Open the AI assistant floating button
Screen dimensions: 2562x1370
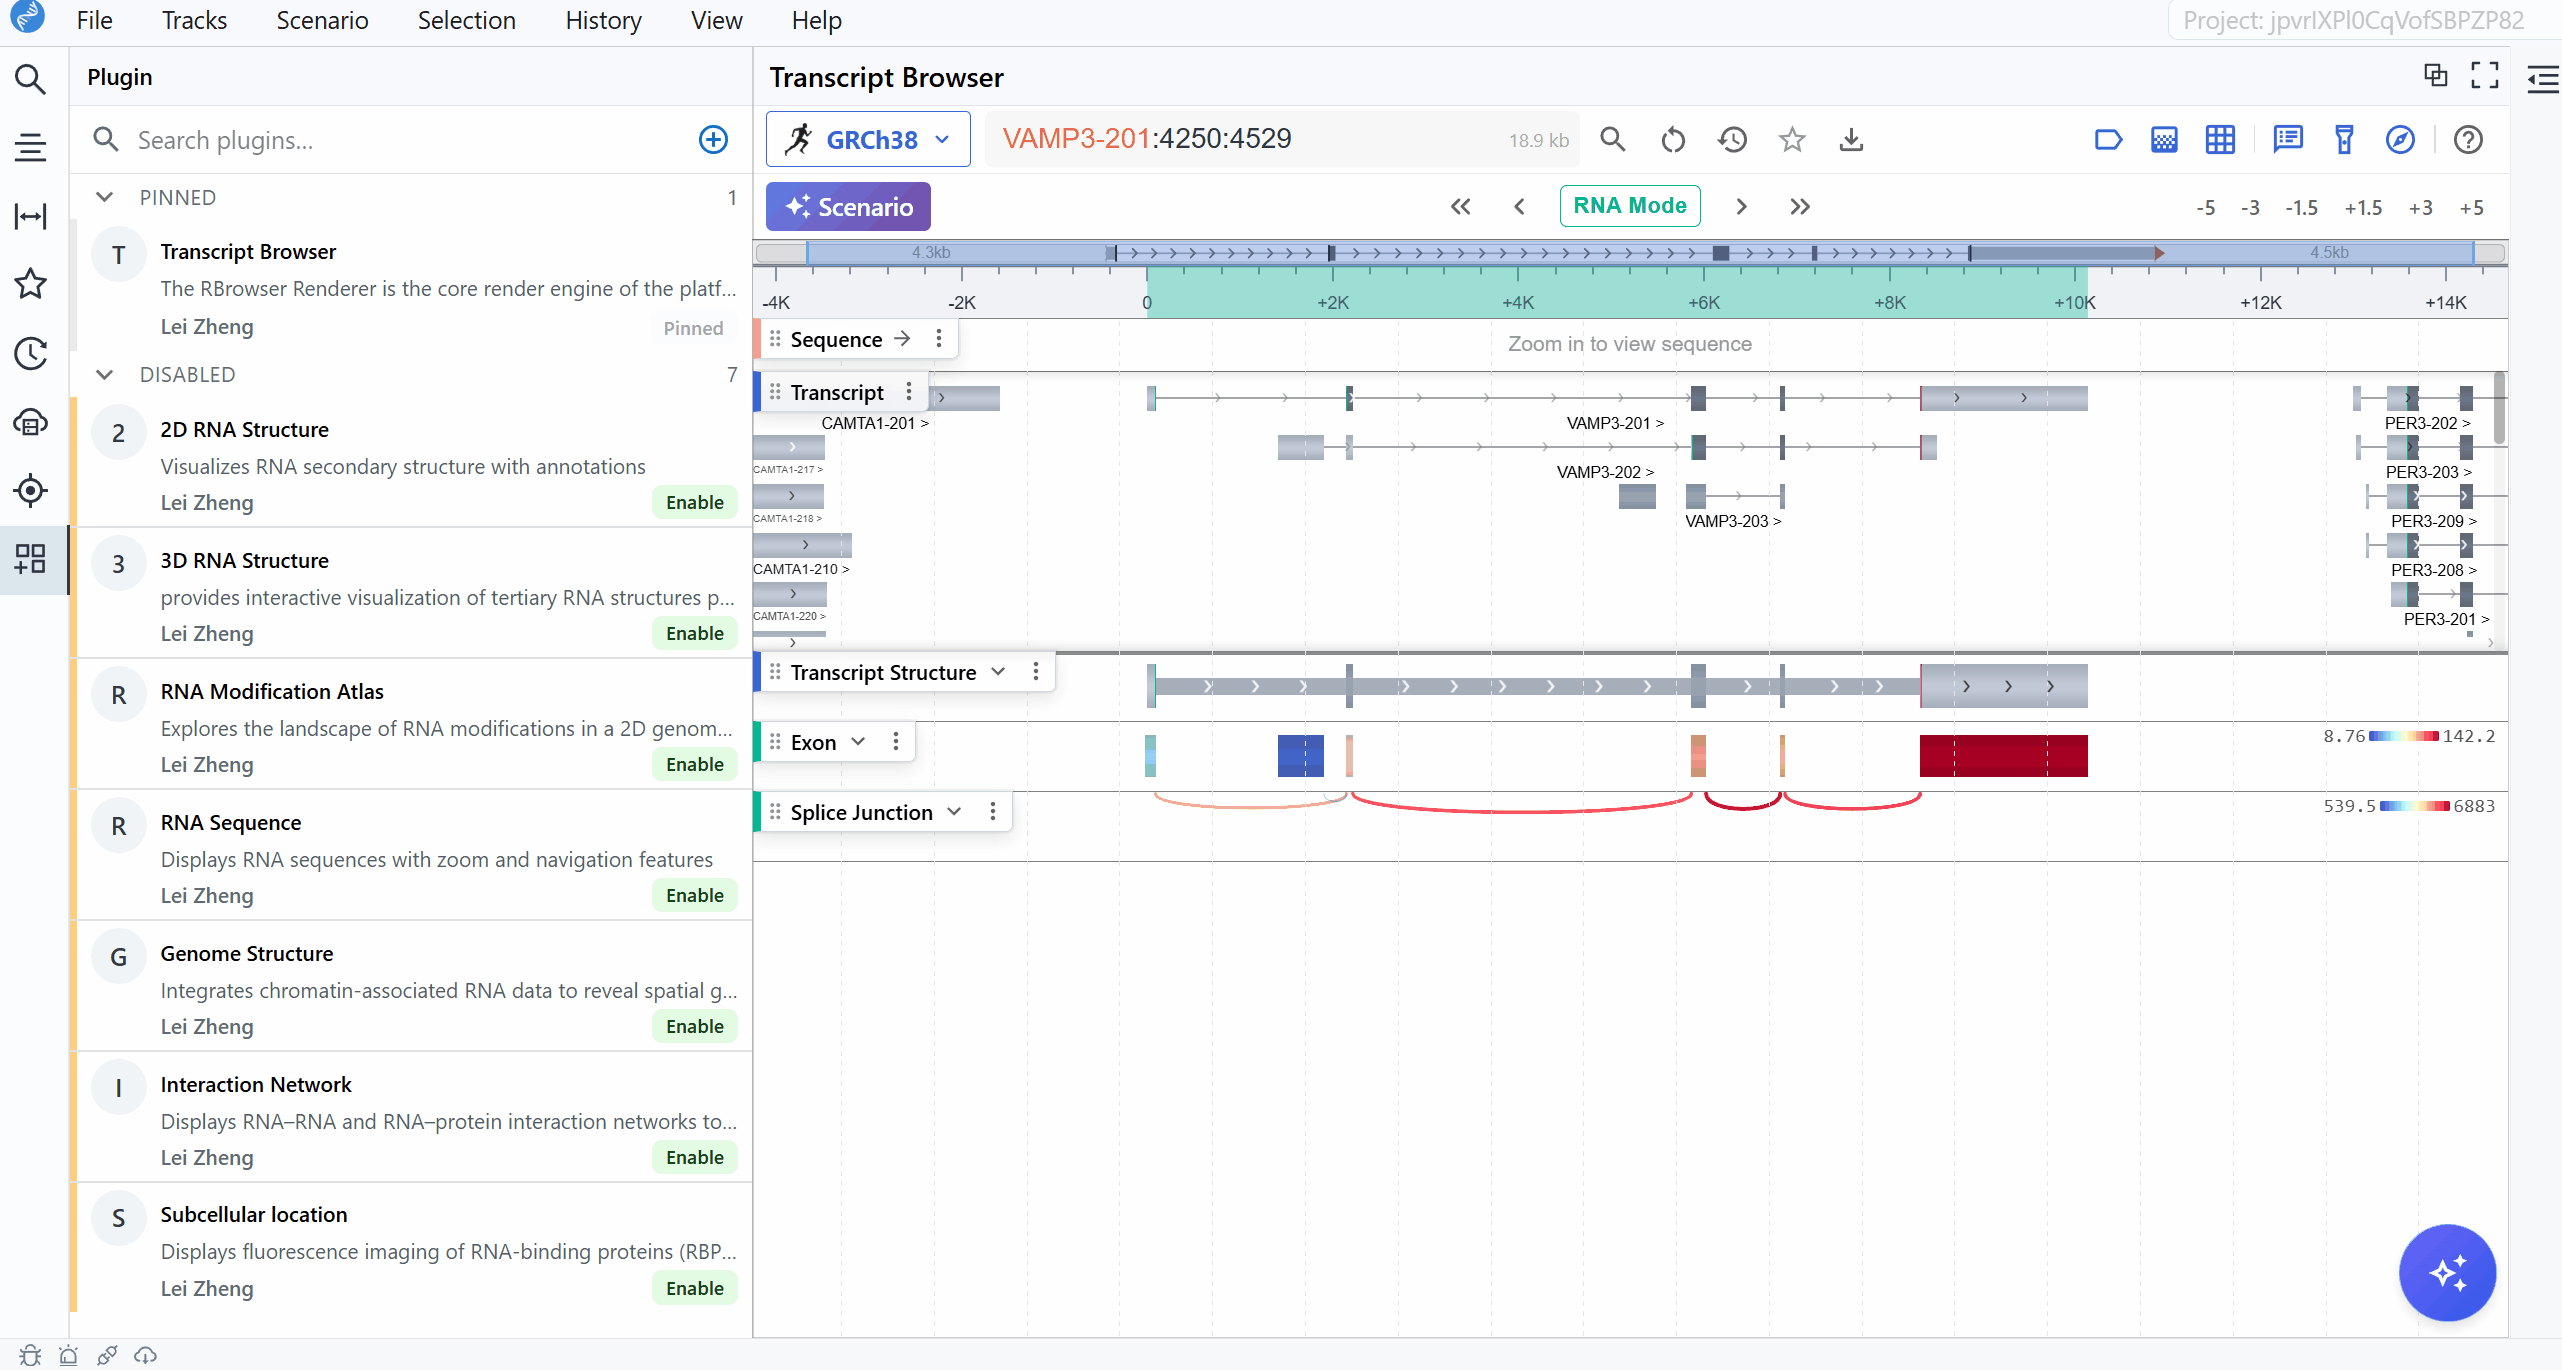coord(2447,1272)
